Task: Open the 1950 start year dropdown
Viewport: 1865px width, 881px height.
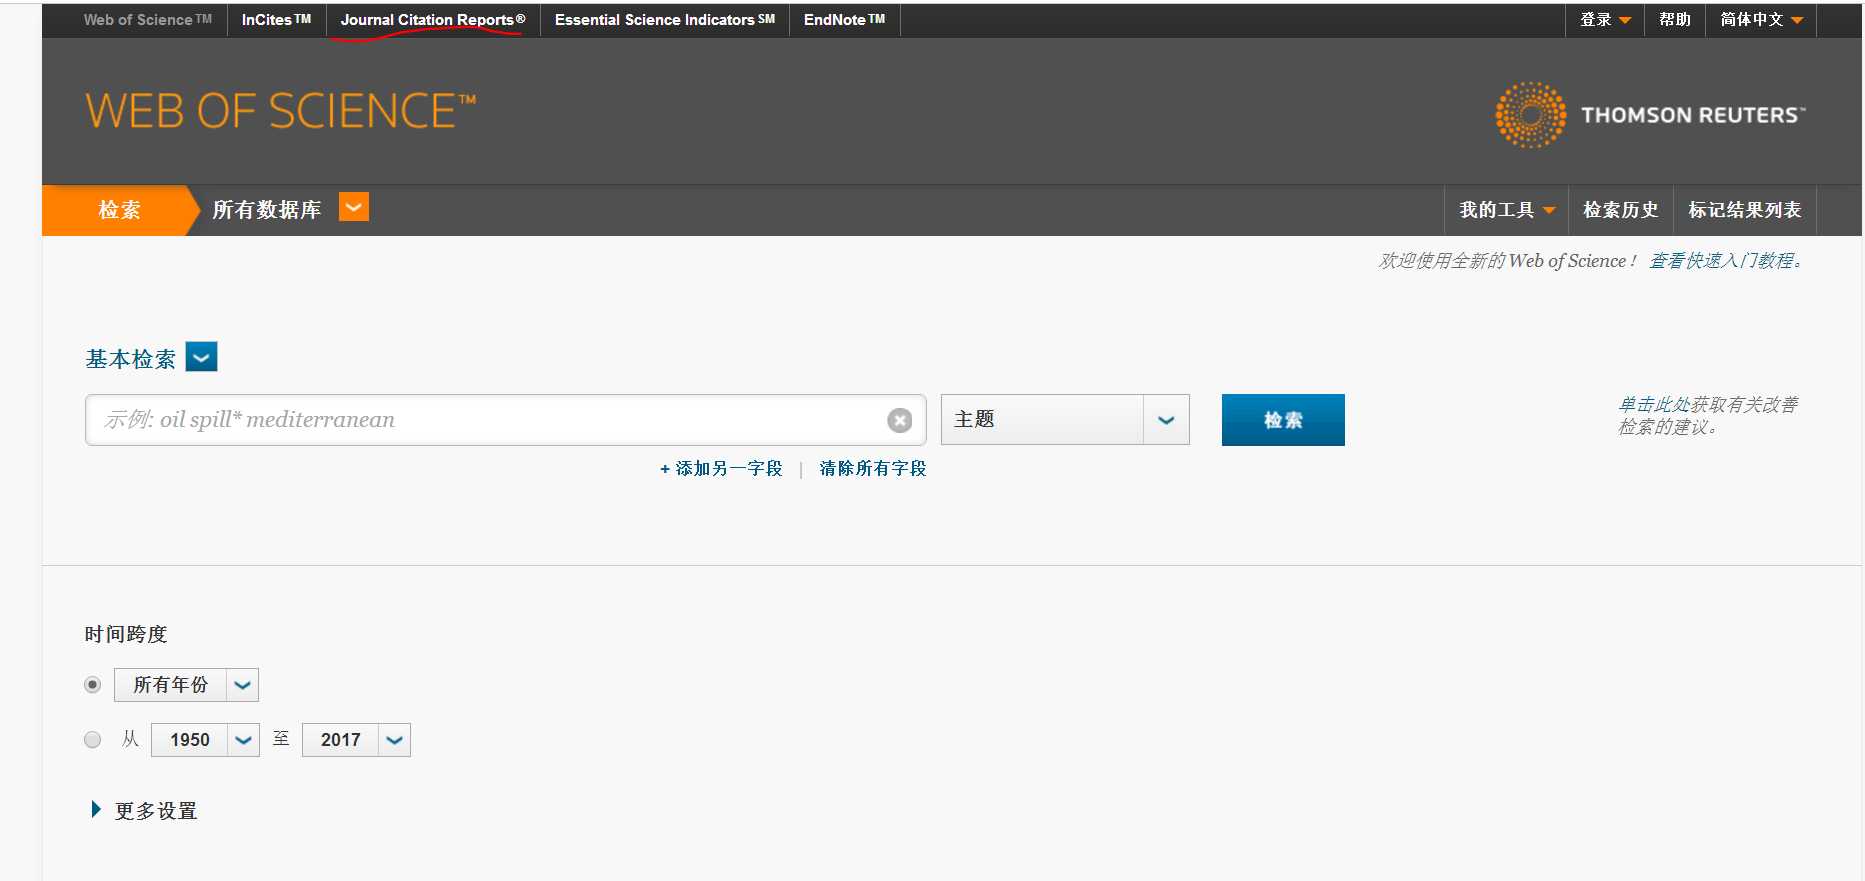Action: [x=243, y=740]
